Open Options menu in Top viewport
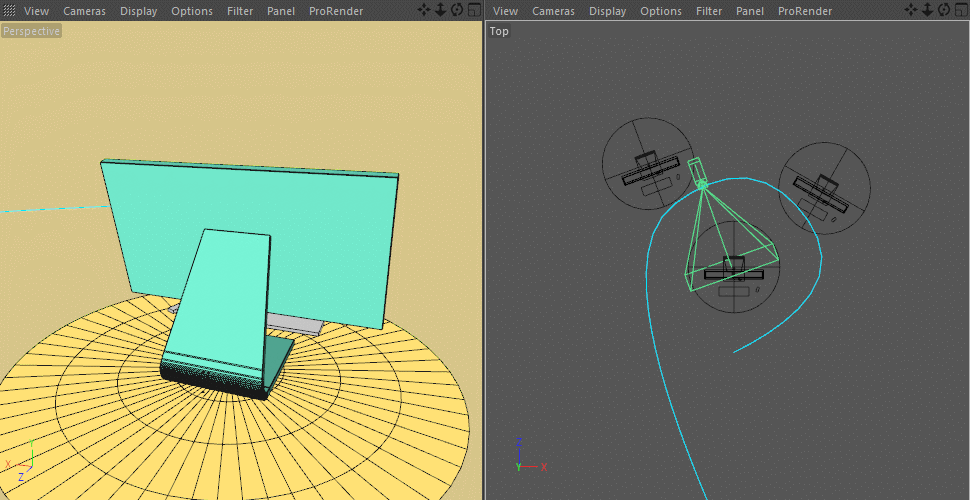Screen dimensions: 970x500 (x=661, y=11)
